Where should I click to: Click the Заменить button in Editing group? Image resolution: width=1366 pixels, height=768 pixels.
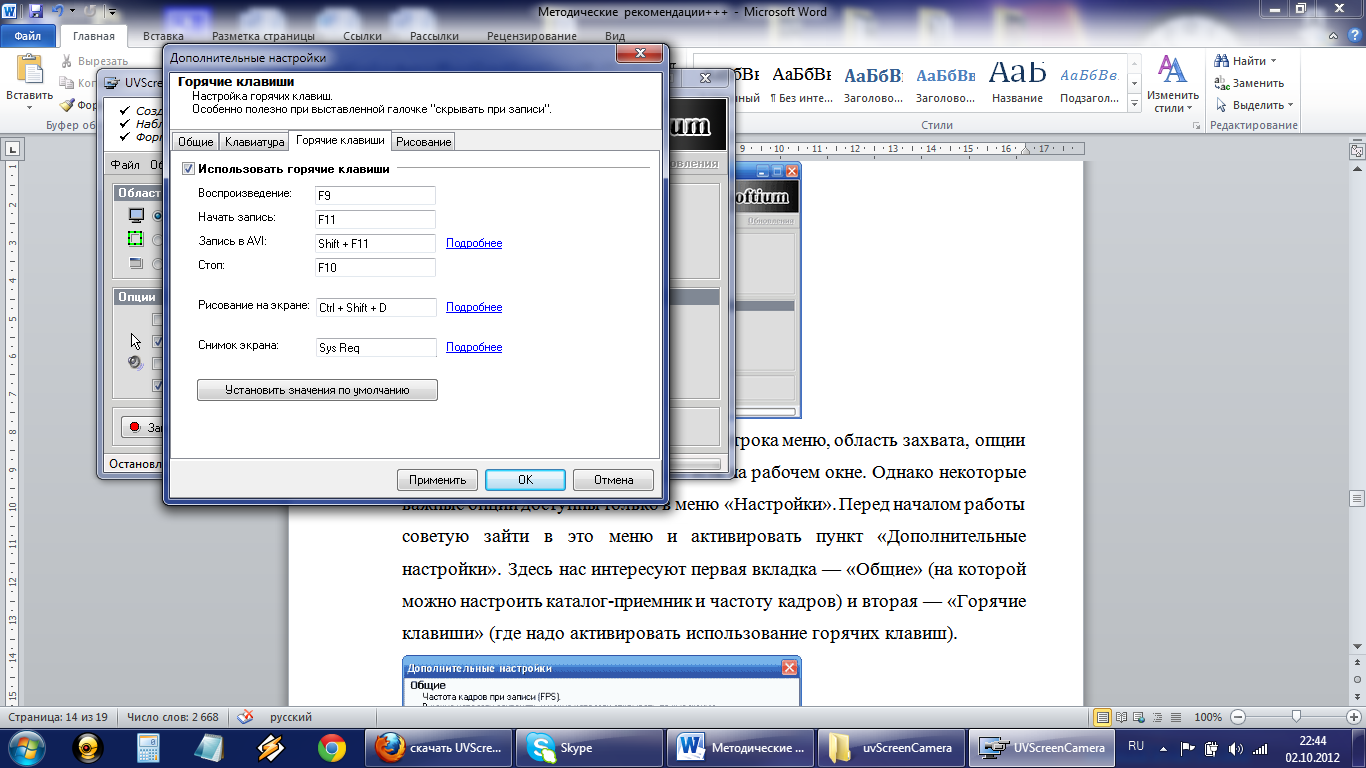[x=1250, y=83]
